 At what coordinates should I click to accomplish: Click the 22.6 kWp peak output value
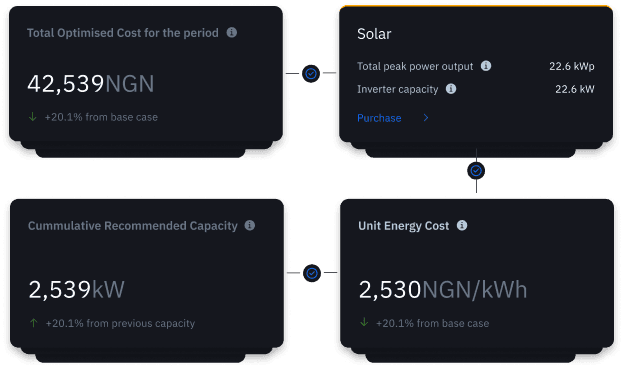coord(572,66)
